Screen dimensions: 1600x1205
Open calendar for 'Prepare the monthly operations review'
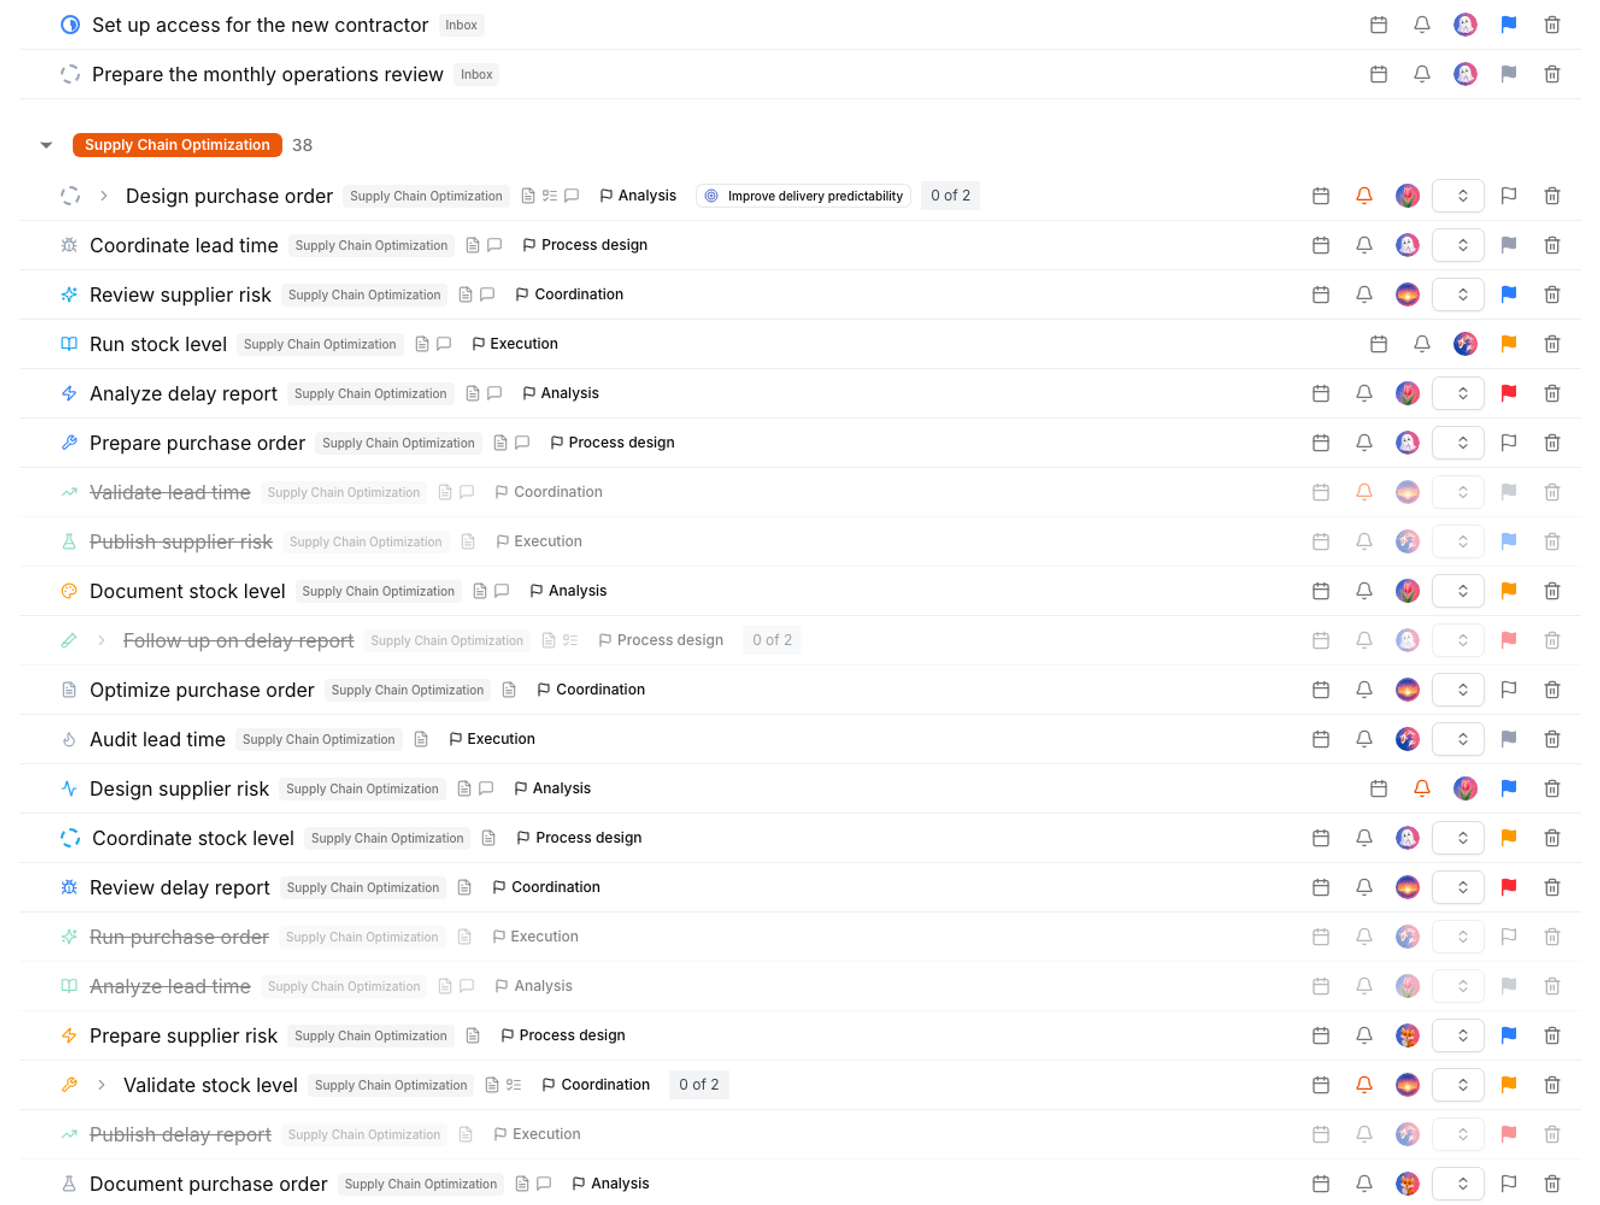click(x=1378, y=74)
